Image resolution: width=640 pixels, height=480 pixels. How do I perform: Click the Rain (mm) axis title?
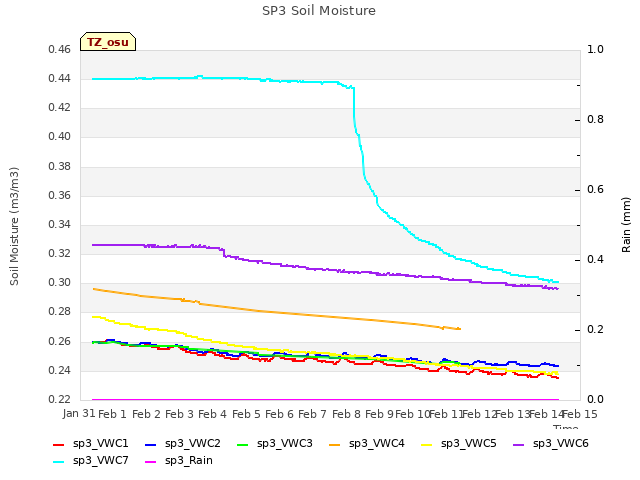pos(626,225)
